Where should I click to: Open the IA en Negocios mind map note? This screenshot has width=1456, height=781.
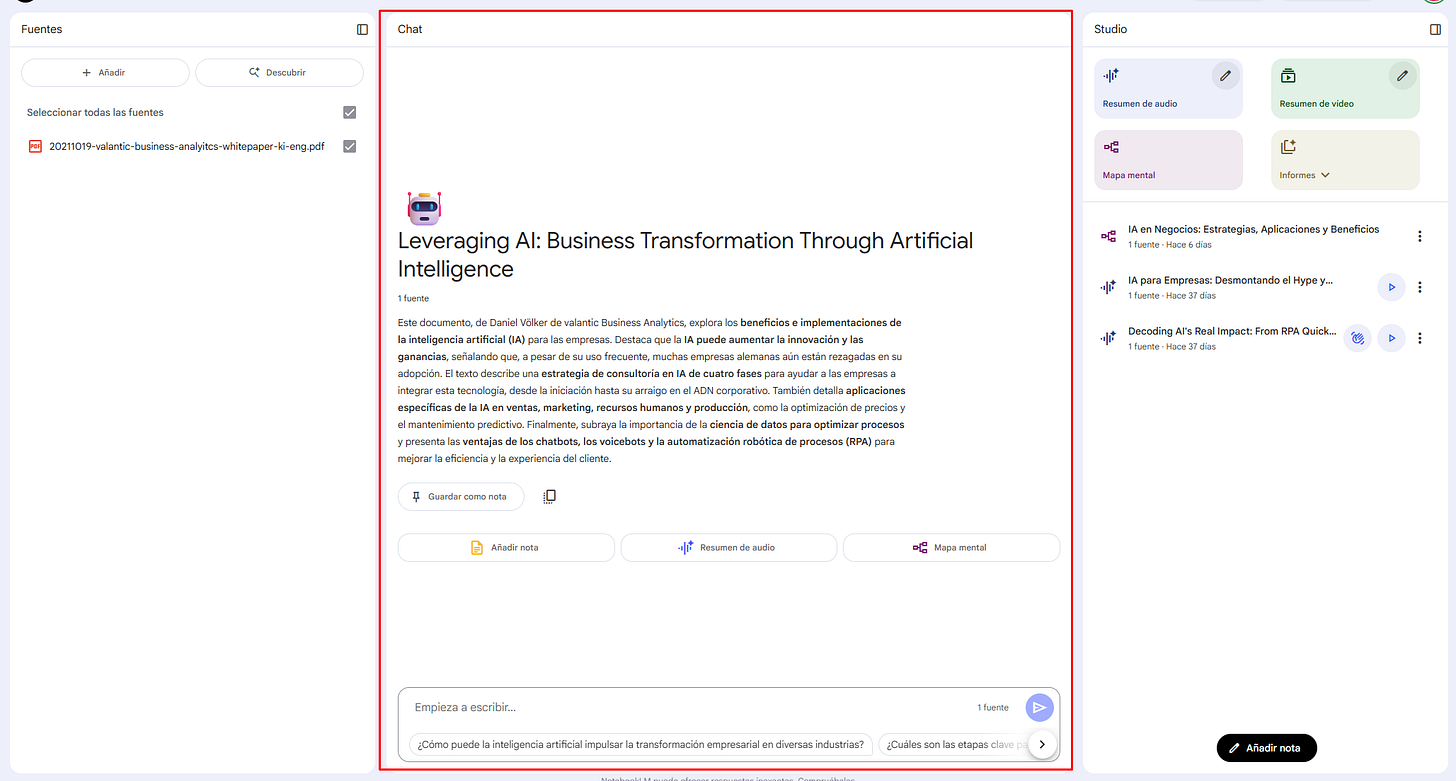pos(1253,236)
